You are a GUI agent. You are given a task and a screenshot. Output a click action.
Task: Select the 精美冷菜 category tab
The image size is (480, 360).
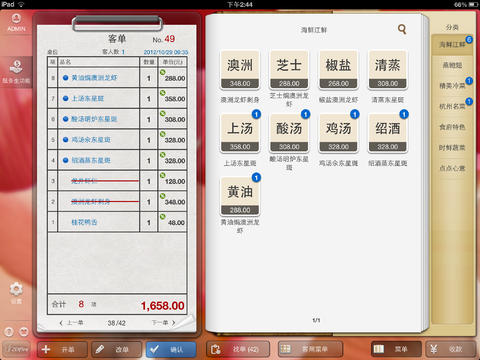click(452, 86)
